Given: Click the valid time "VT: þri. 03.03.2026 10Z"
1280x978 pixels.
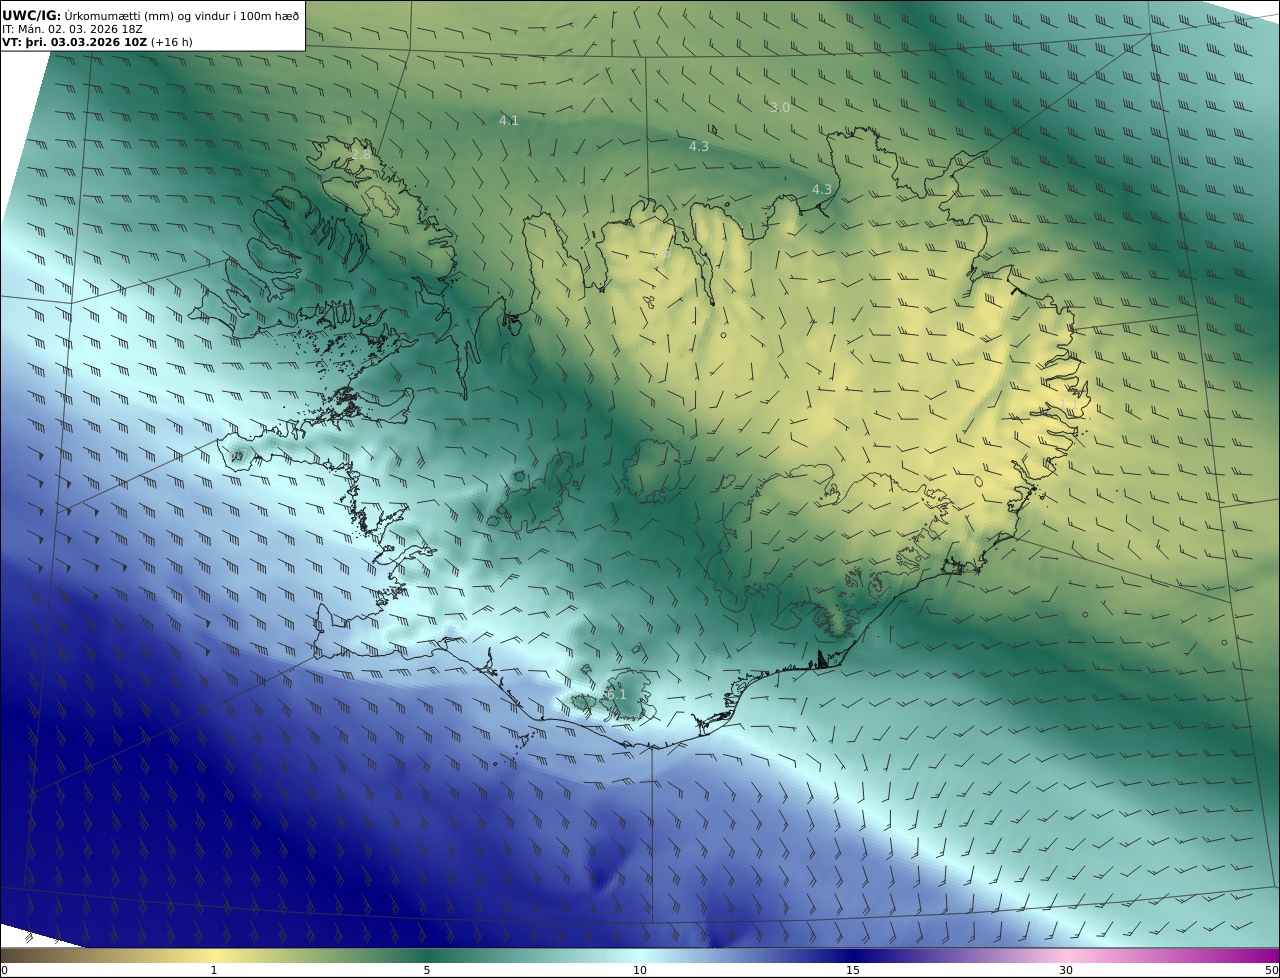Looking at the screenshot, I should tap(75, 42).
